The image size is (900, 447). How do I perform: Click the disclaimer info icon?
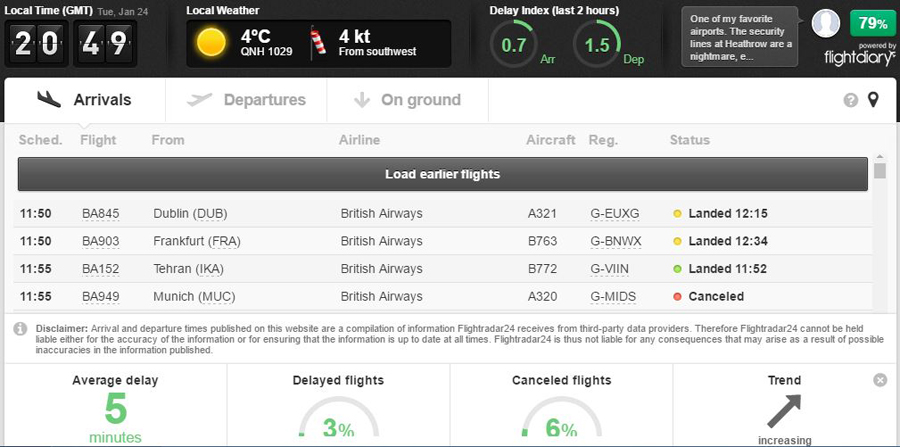pyautogui.click(x=20, y=329)
